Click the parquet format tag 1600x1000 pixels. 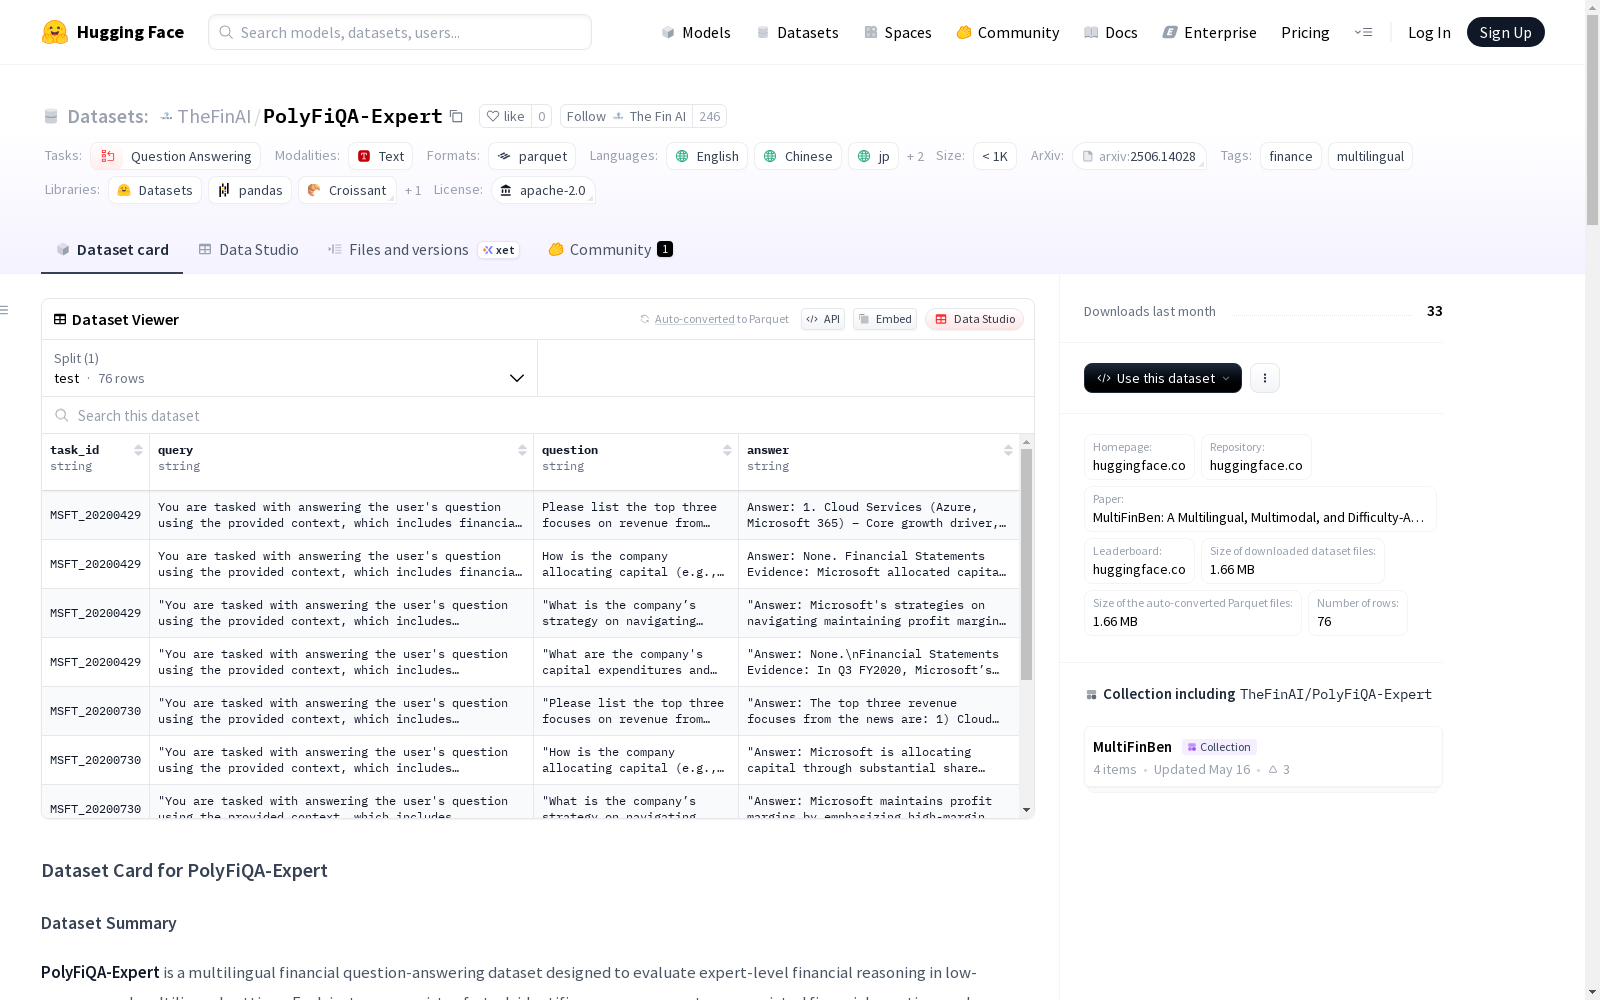(x=532, y=156)
